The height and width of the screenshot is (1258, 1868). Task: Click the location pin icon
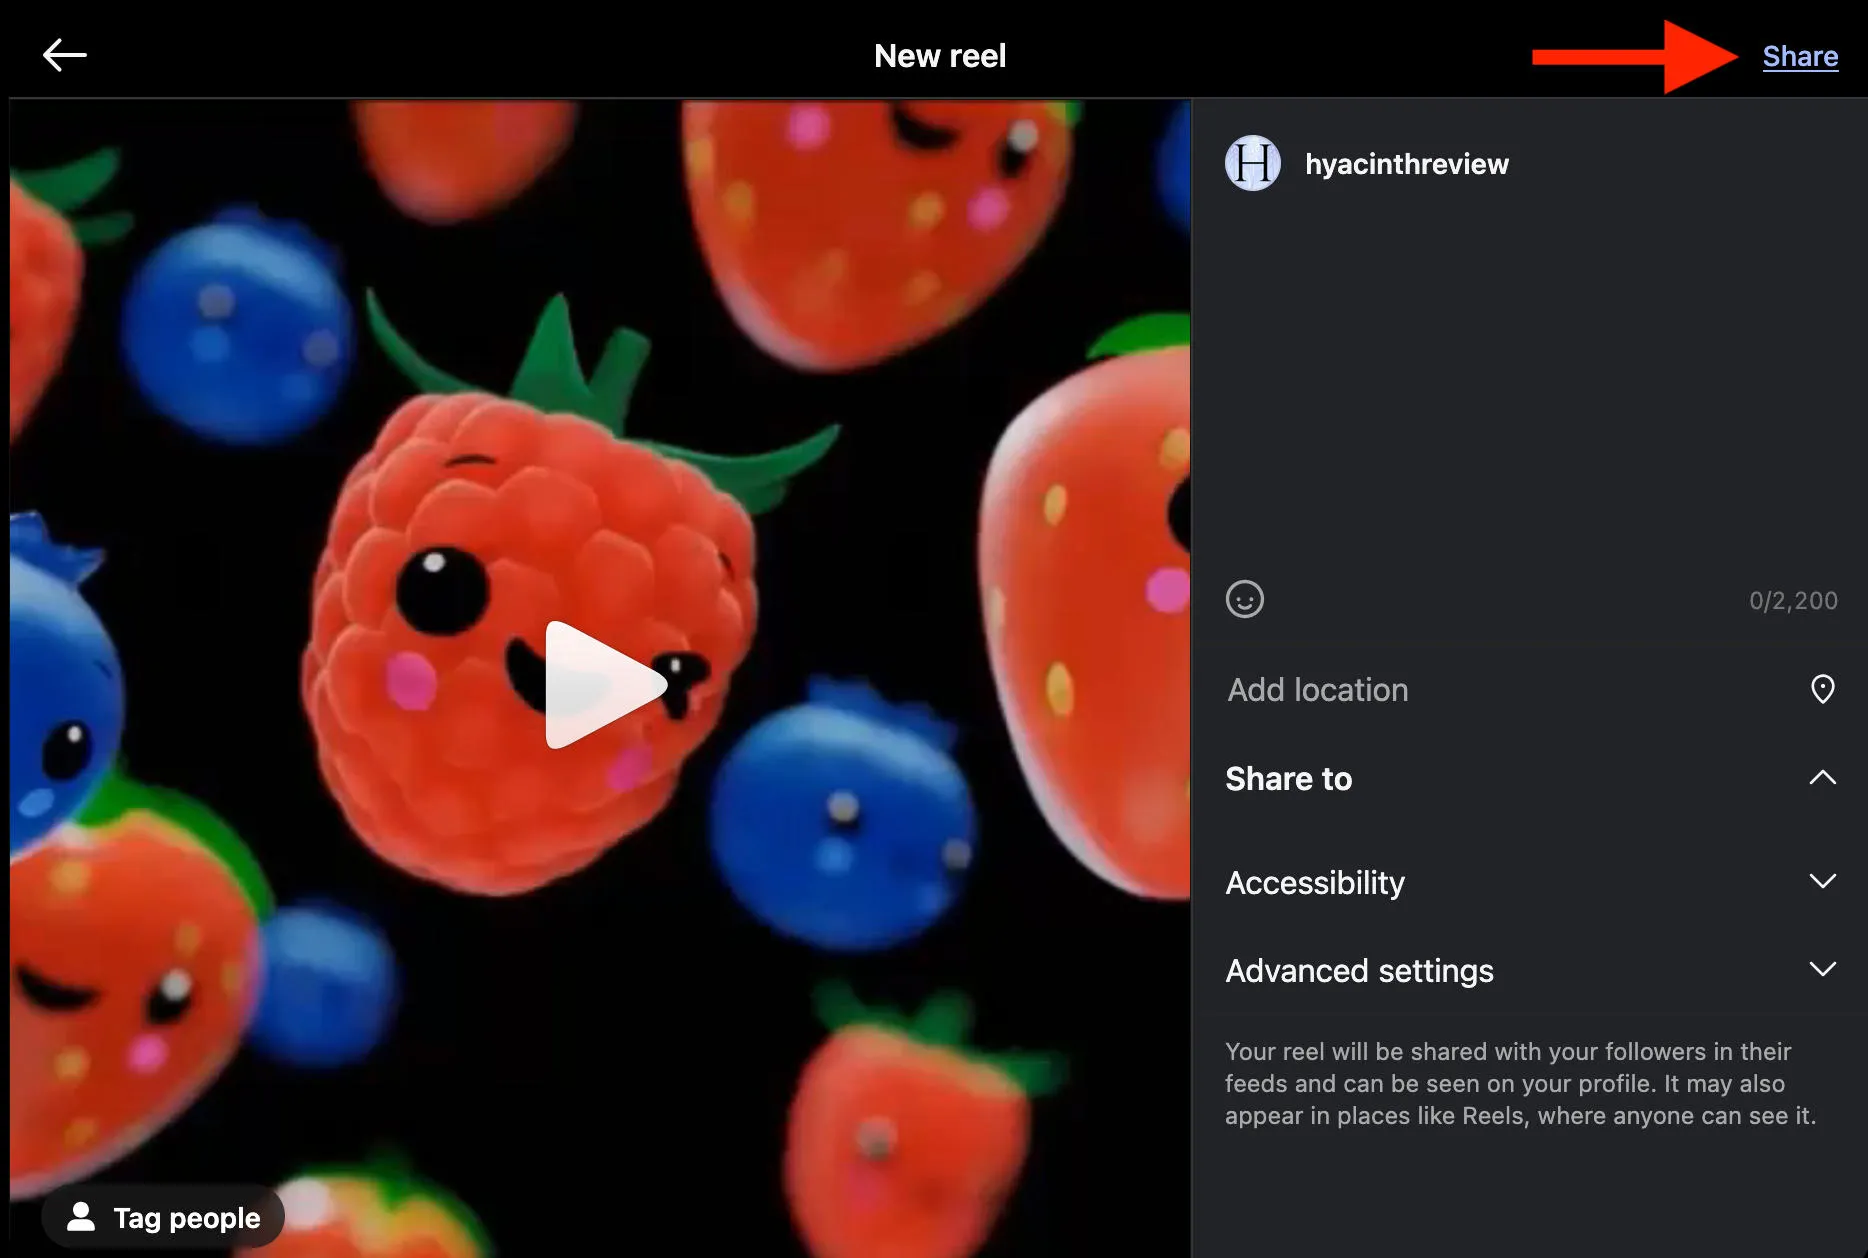tap(1822, 689)
